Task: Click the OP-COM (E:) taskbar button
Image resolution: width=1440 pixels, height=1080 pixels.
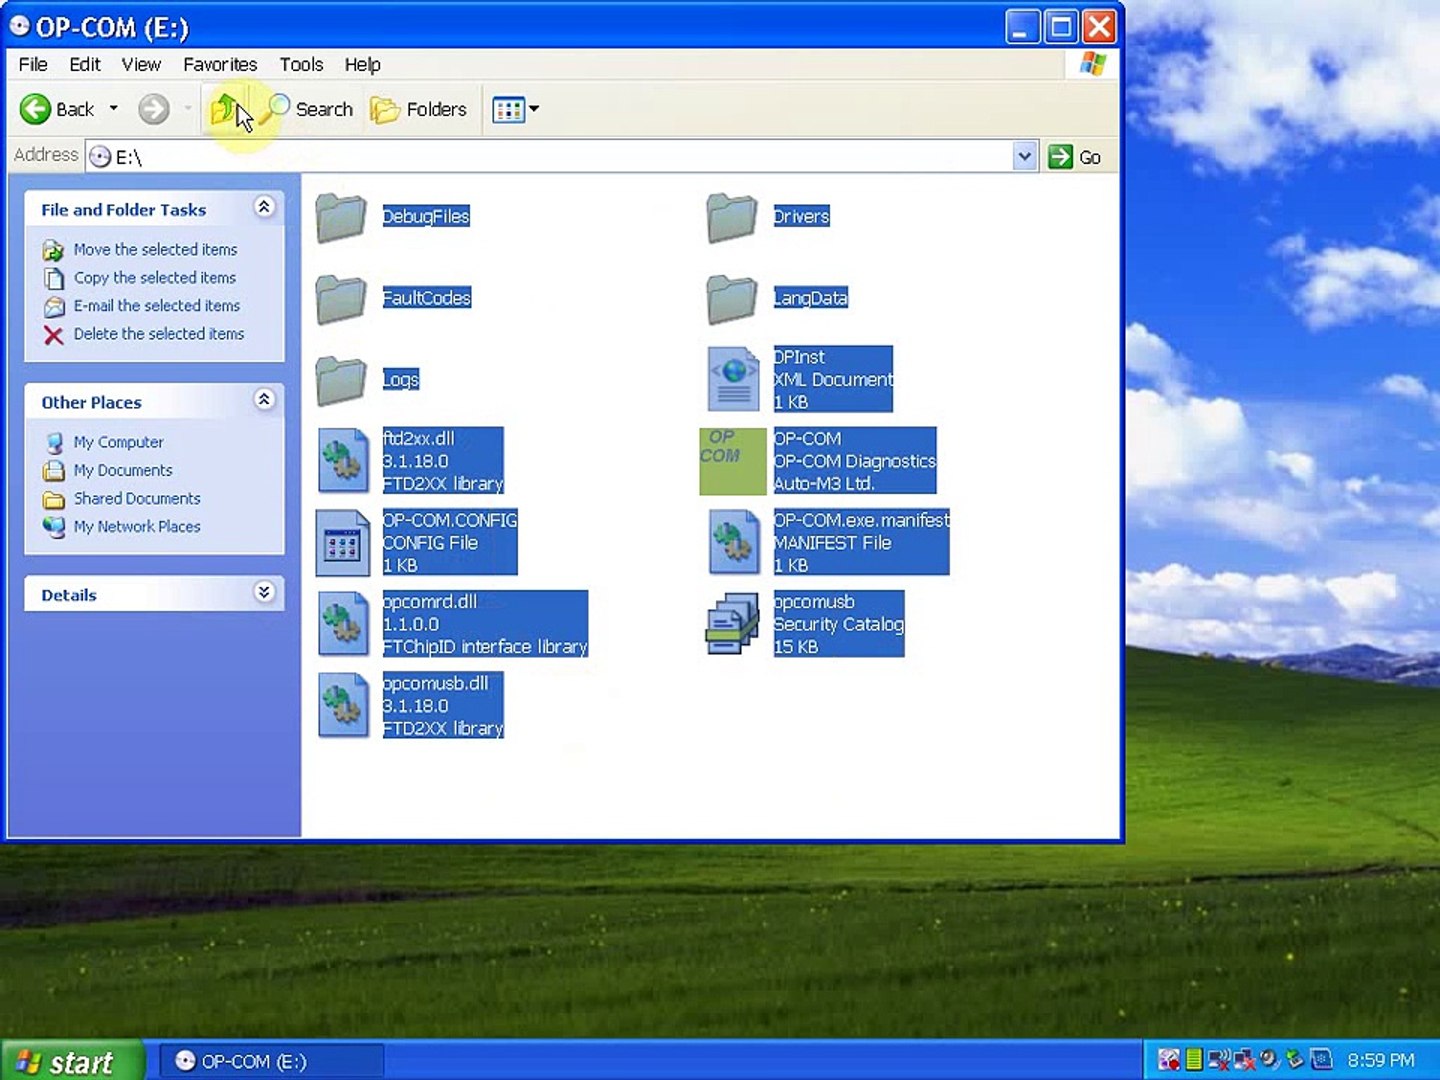Action: 272,1061
